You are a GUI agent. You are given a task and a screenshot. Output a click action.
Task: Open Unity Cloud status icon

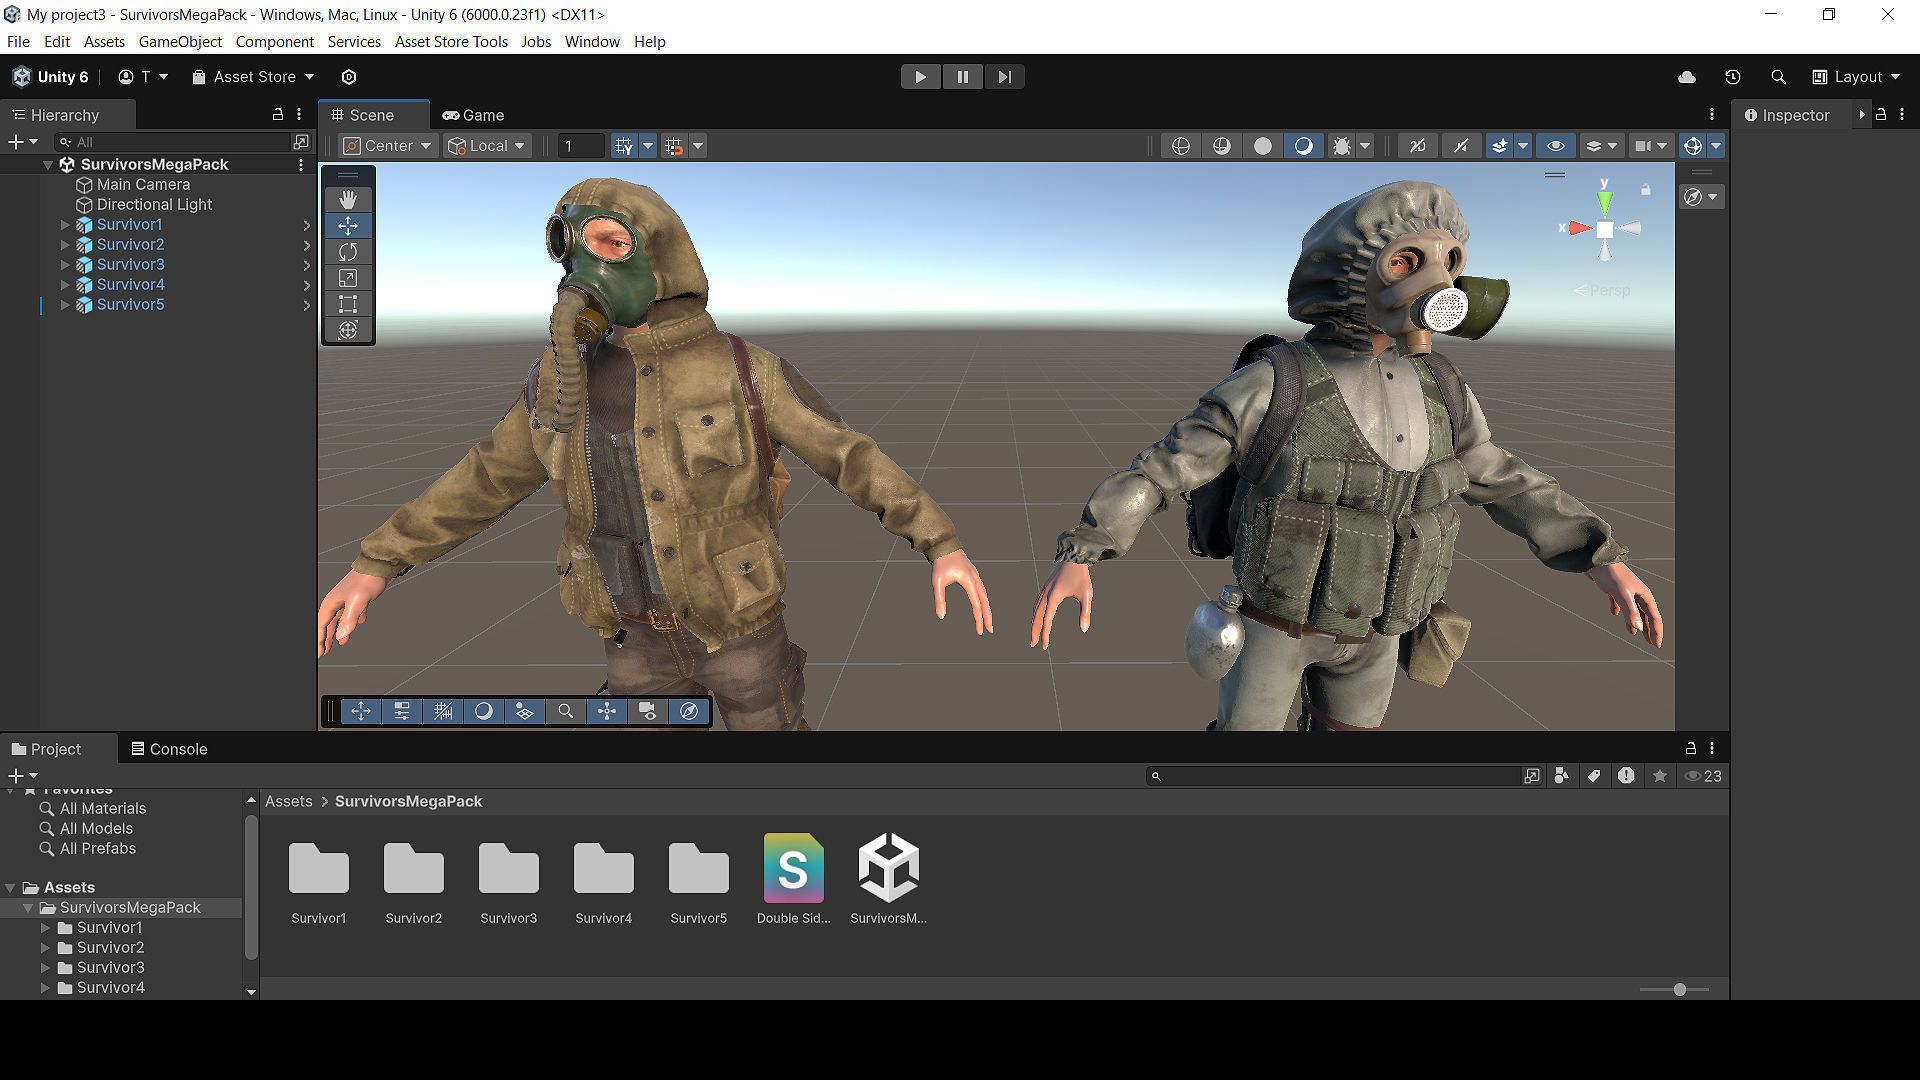click(1687, 77)
